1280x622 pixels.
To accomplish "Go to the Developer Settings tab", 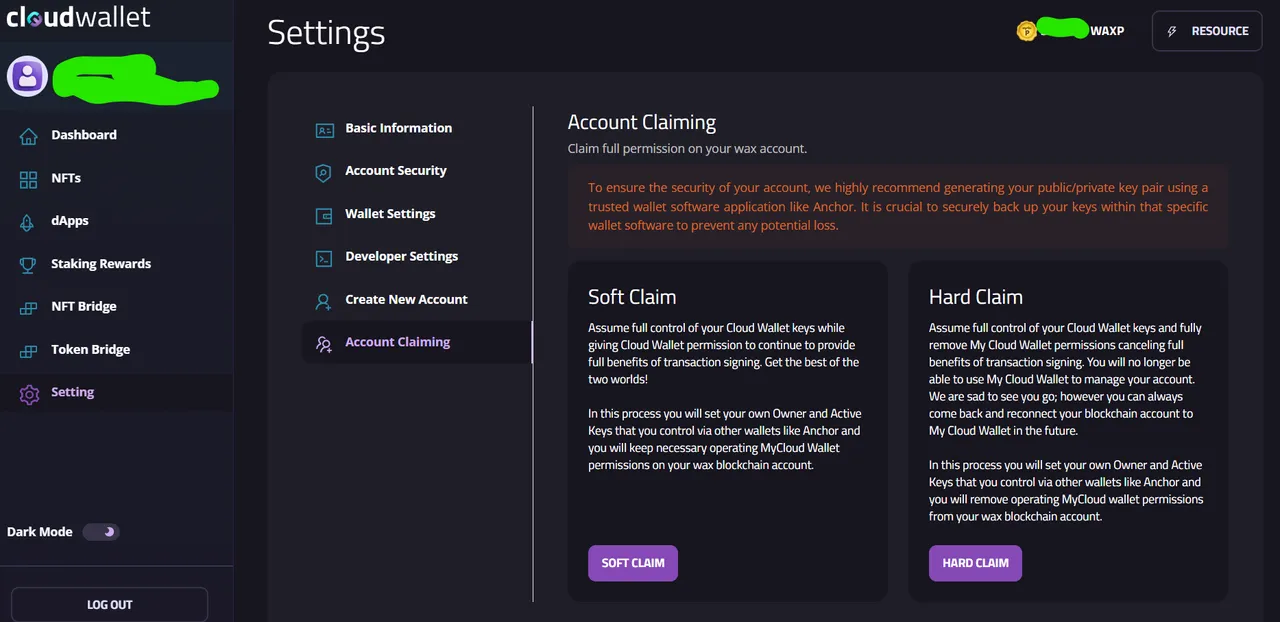I will (401, 257).
